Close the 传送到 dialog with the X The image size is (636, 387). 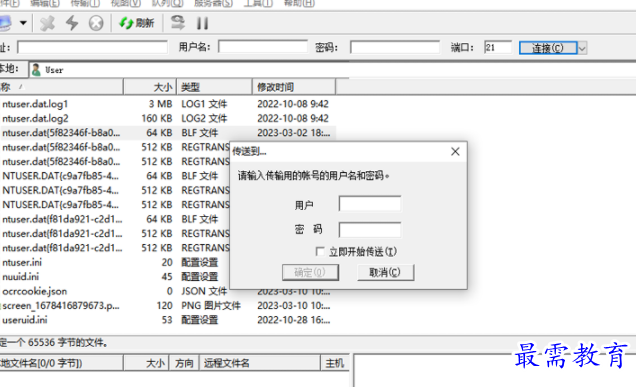[455, 152]
